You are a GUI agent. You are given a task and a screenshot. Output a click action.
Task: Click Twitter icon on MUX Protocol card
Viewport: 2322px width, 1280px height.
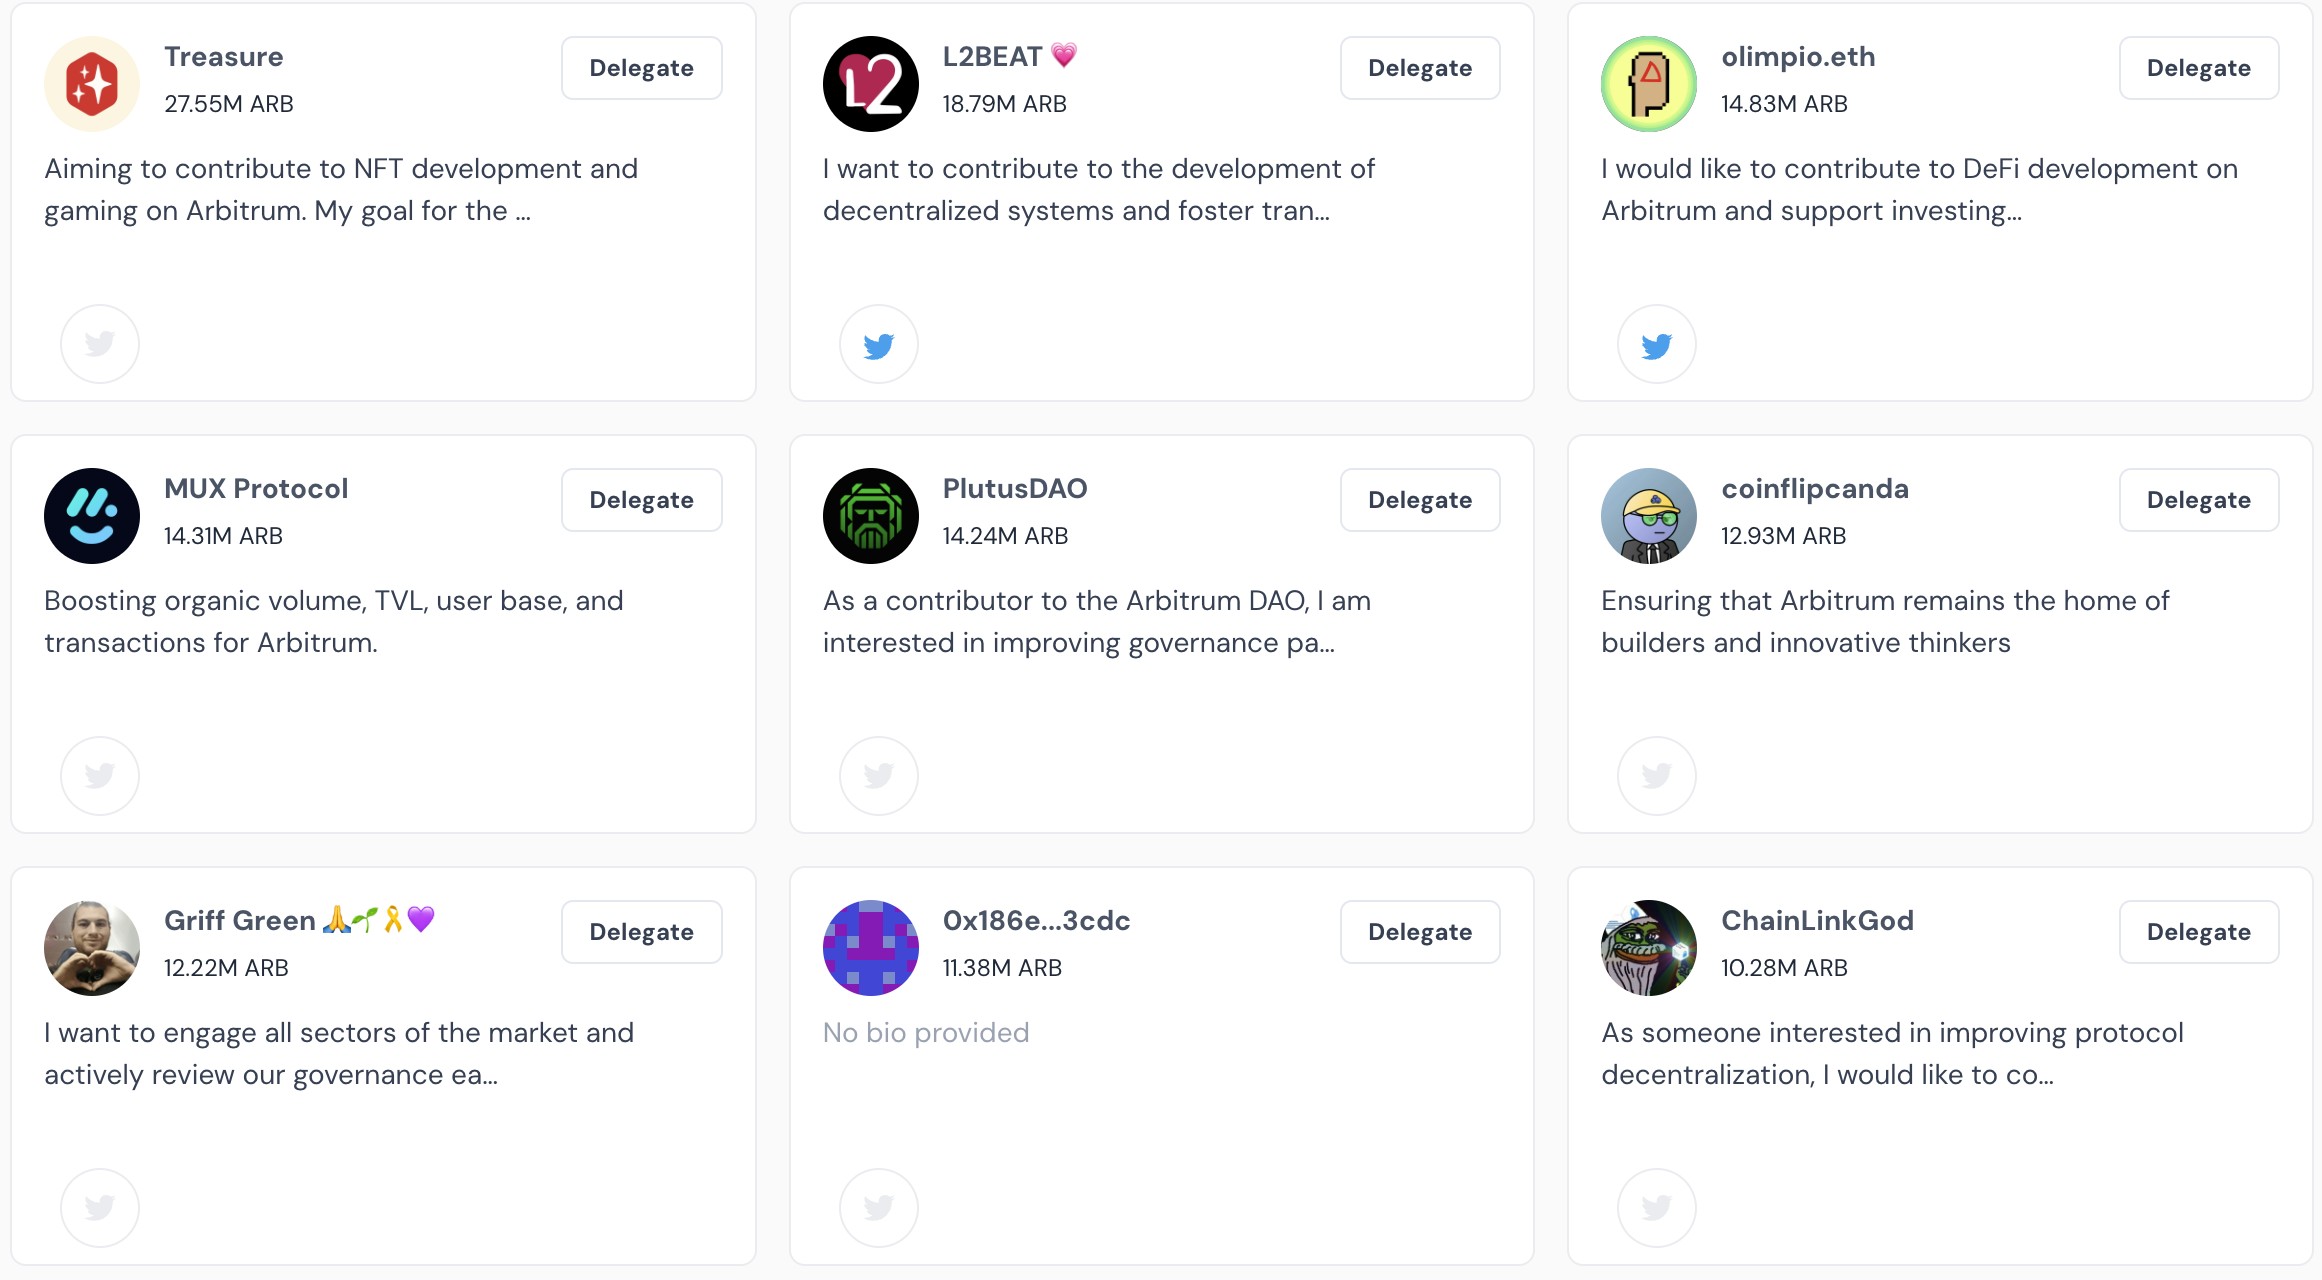tap(100, 776)
